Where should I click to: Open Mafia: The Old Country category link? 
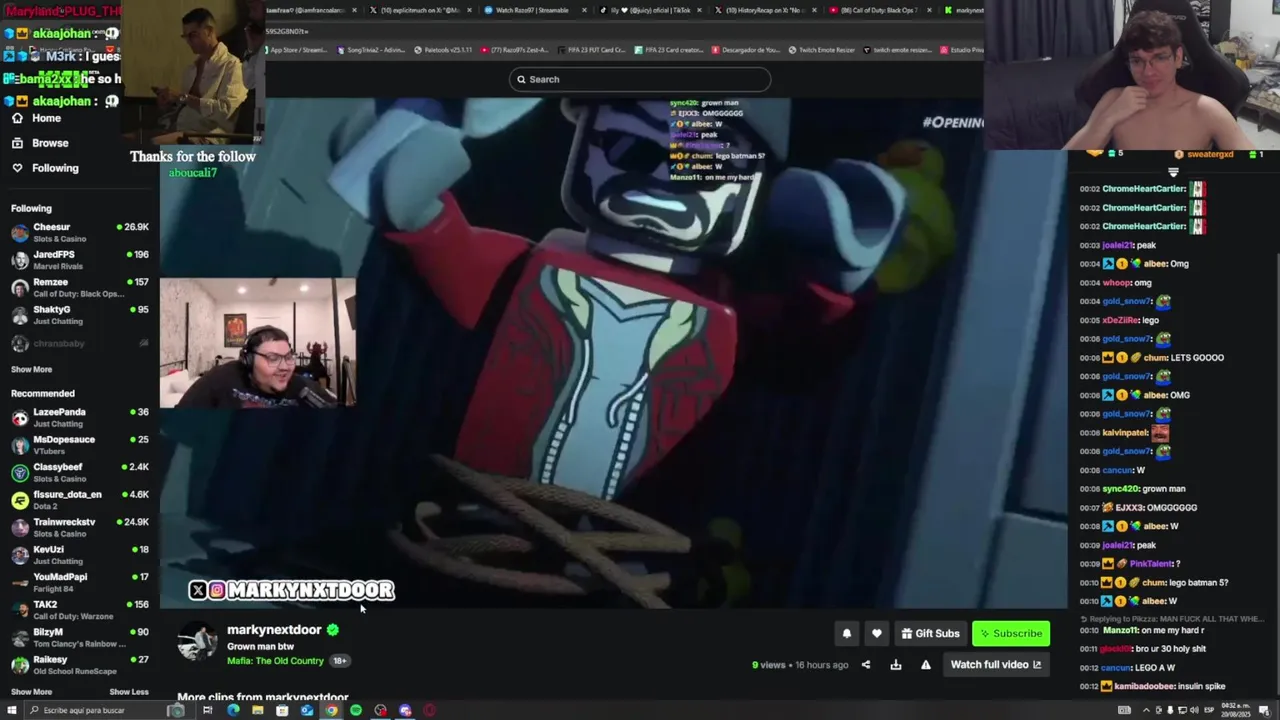(x=275, y=661)
